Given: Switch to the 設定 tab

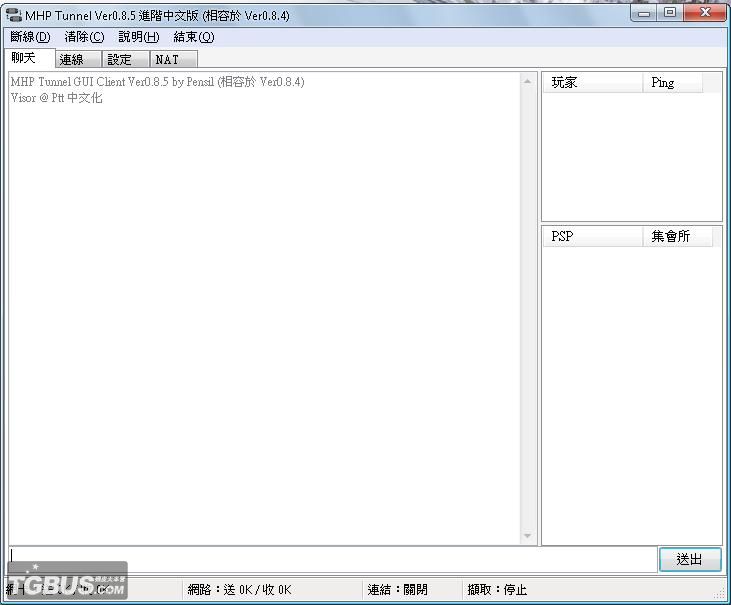Looking at the screenshot, I should [x=125, y=60].
